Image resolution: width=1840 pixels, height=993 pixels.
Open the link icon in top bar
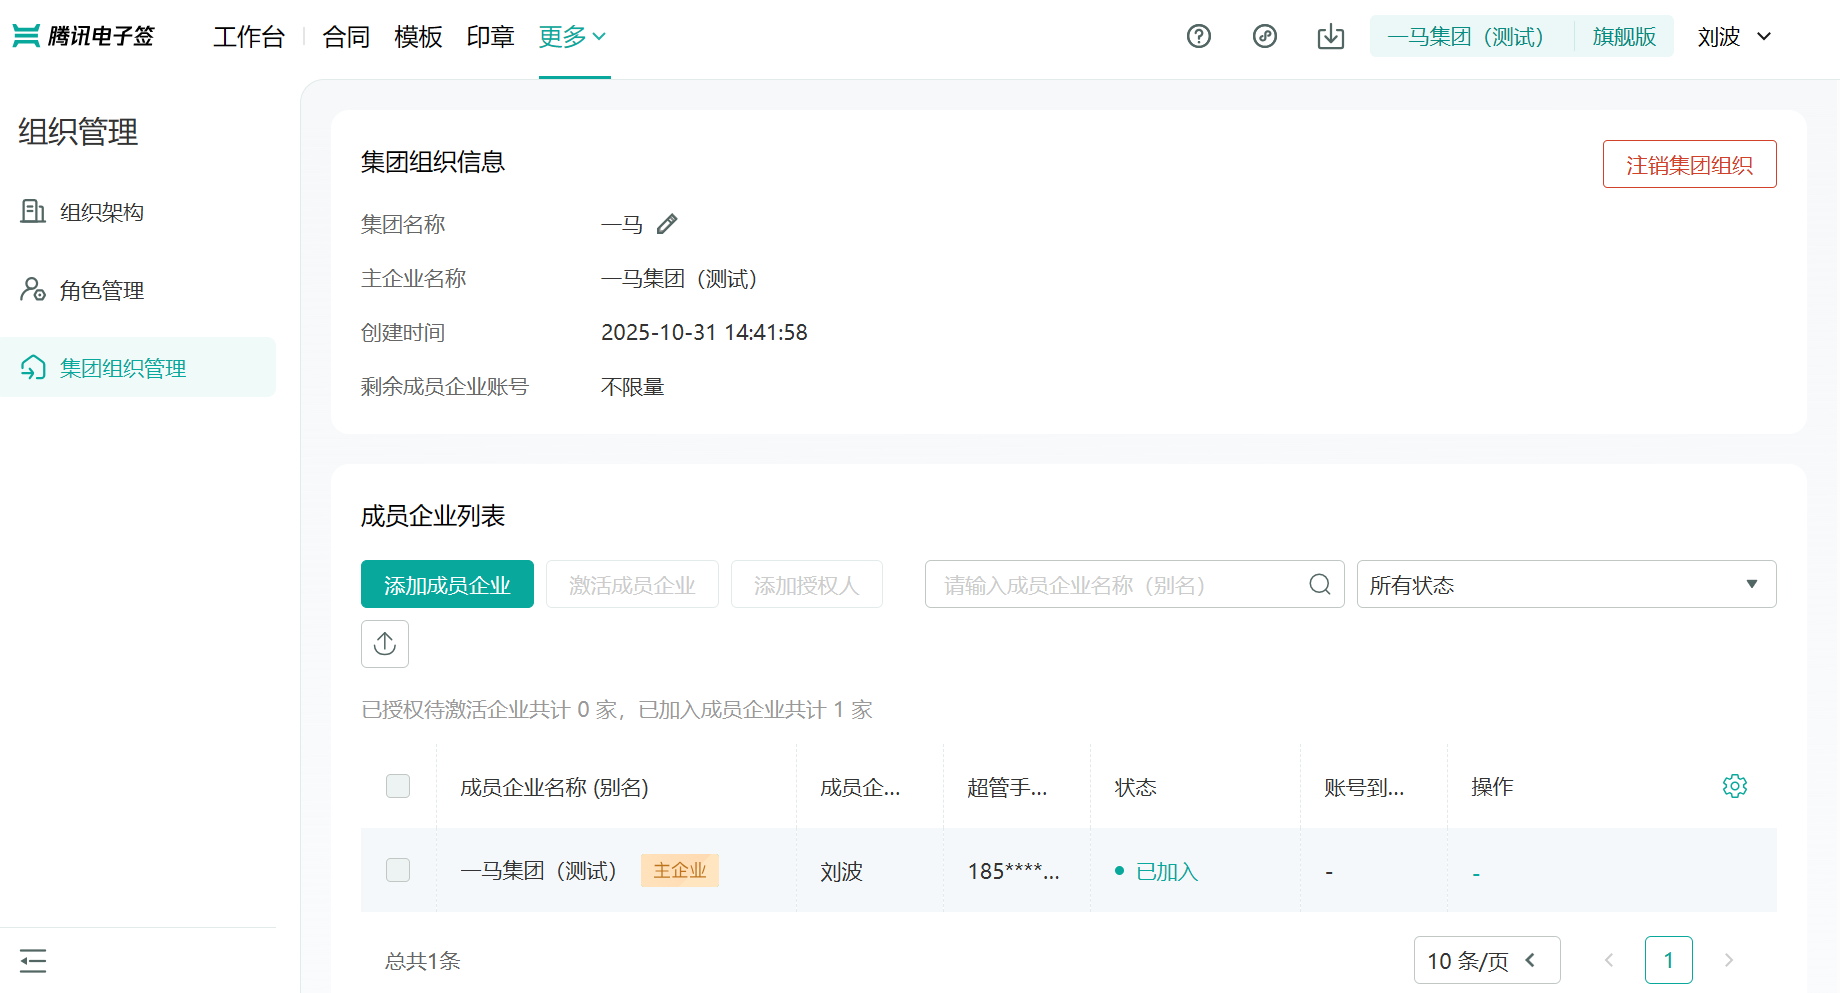point(1264,37)
